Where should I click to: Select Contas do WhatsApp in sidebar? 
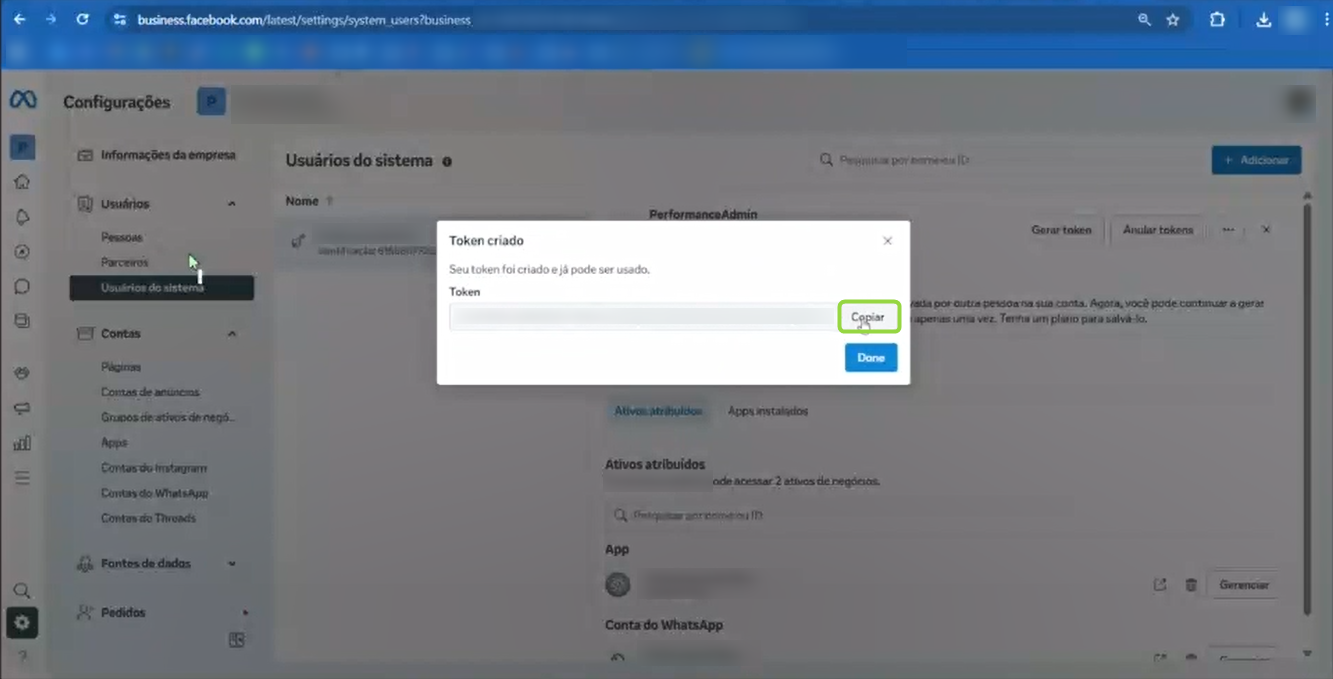point(154,493)
